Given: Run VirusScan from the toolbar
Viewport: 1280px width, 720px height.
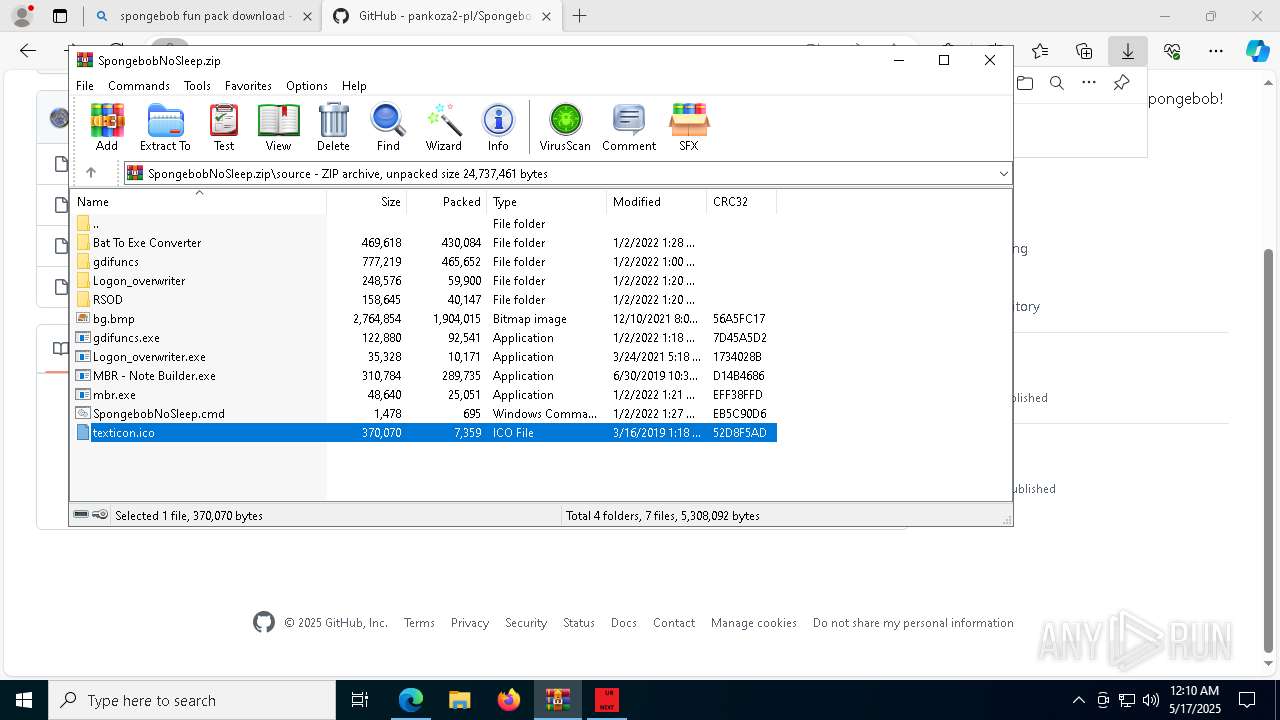Looking at the screenshot, I should (x=565, y=127).
